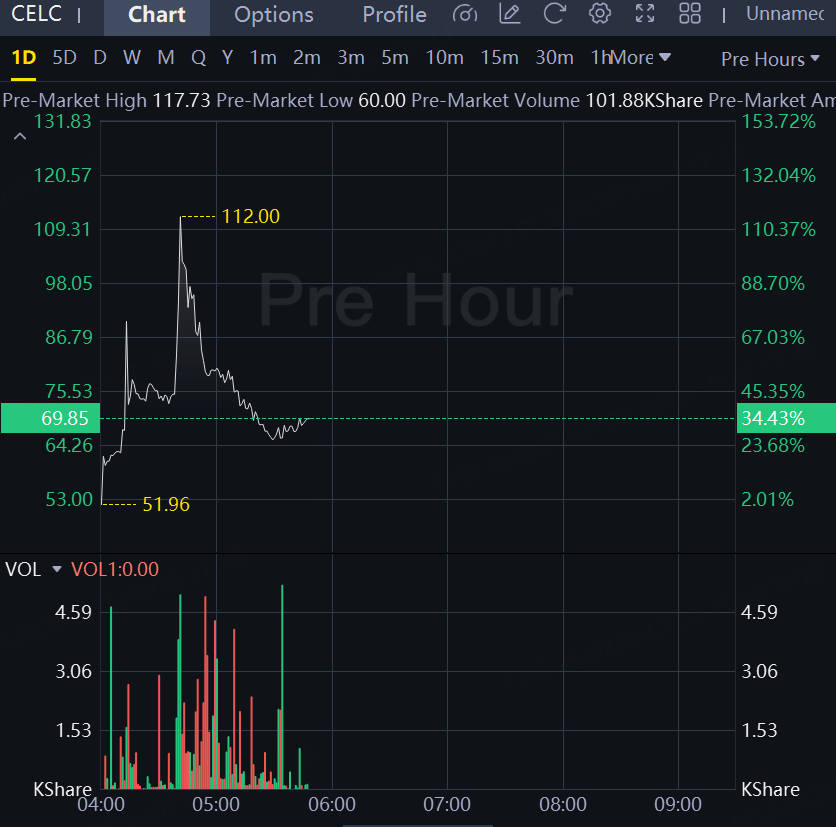Click the VOL1:0.00 indicator value
Viewport: 836px width, 827px height.
tap(115, 569)
